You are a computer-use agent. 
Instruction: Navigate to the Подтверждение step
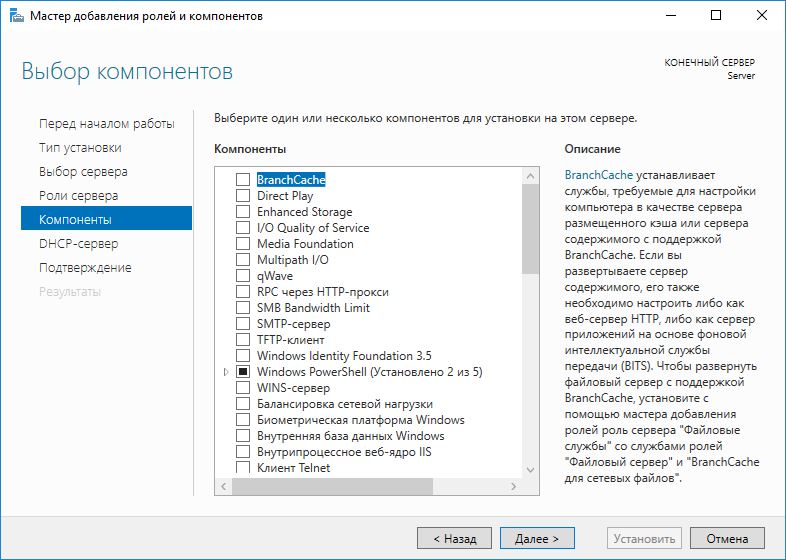(85, 267)
